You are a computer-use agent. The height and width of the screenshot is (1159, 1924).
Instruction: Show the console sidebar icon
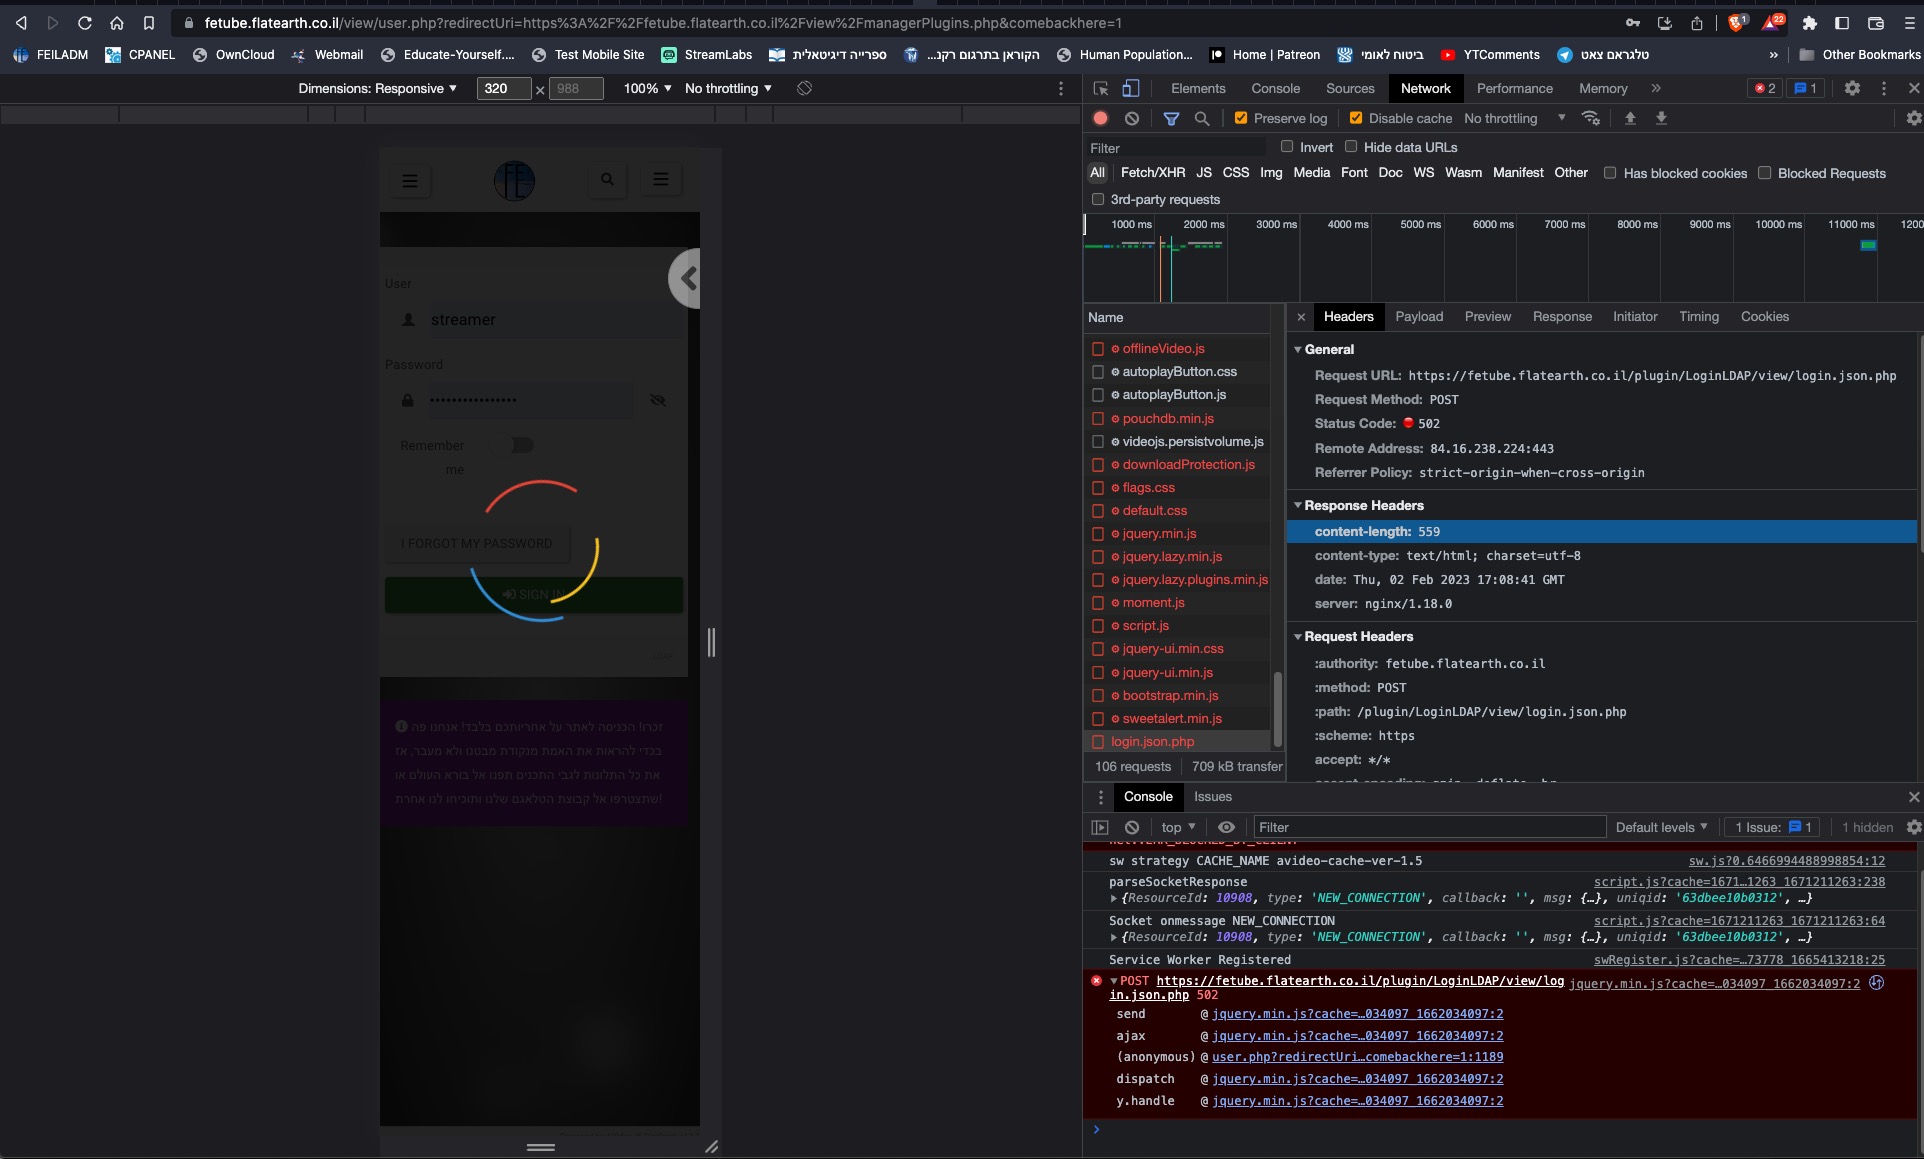click(1100, 827)
